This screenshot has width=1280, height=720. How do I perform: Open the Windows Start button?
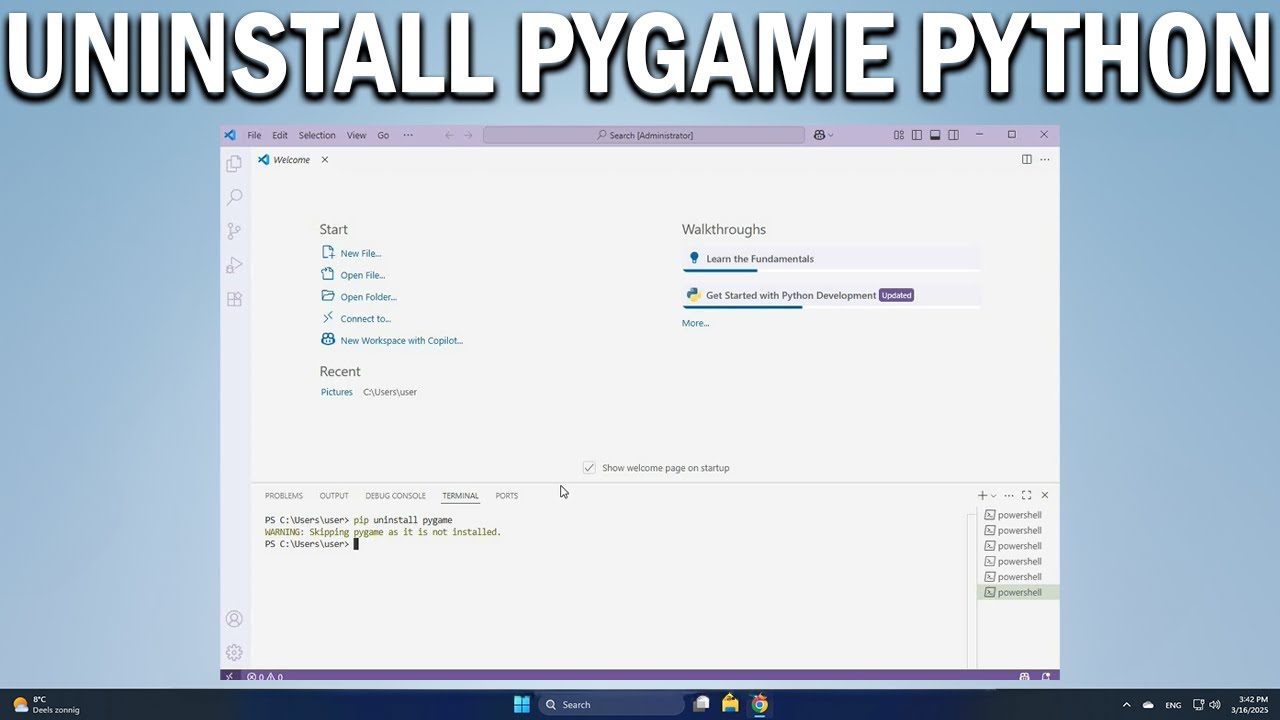[521, 704]
